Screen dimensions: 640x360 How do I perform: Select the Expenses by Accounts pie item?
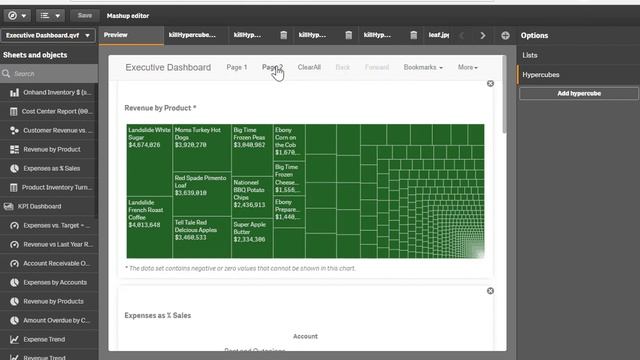point(49,282)
